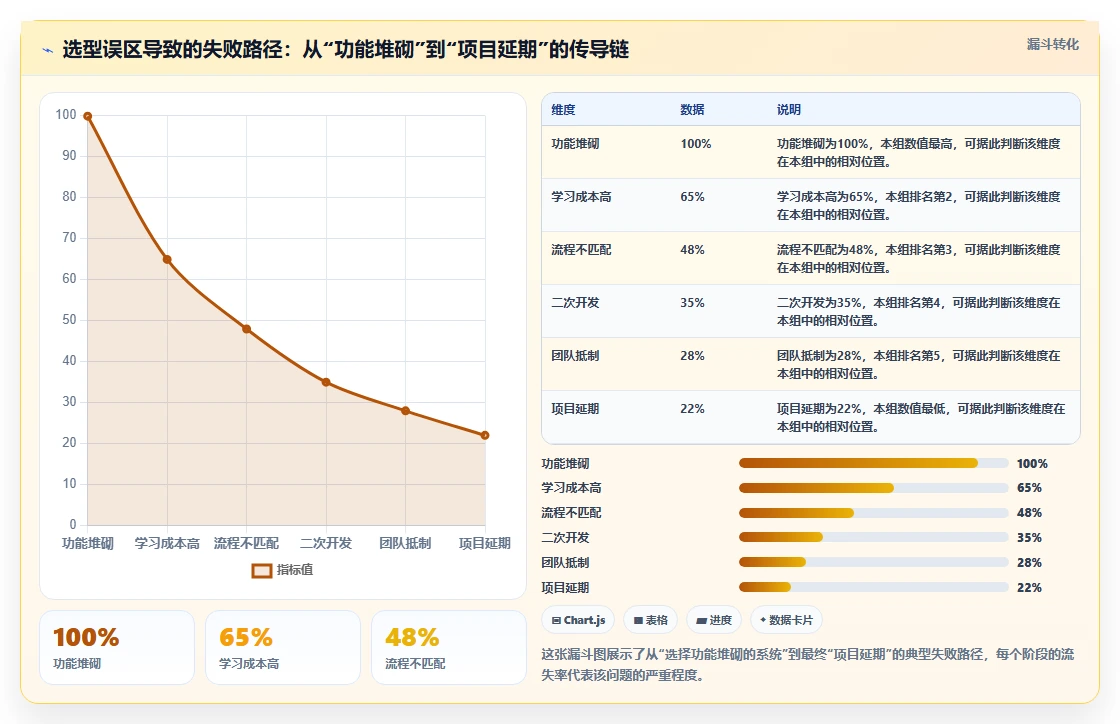Select the 进度 tag
The height and width of the screenshot is (724, 1120).
click(714, 620)
